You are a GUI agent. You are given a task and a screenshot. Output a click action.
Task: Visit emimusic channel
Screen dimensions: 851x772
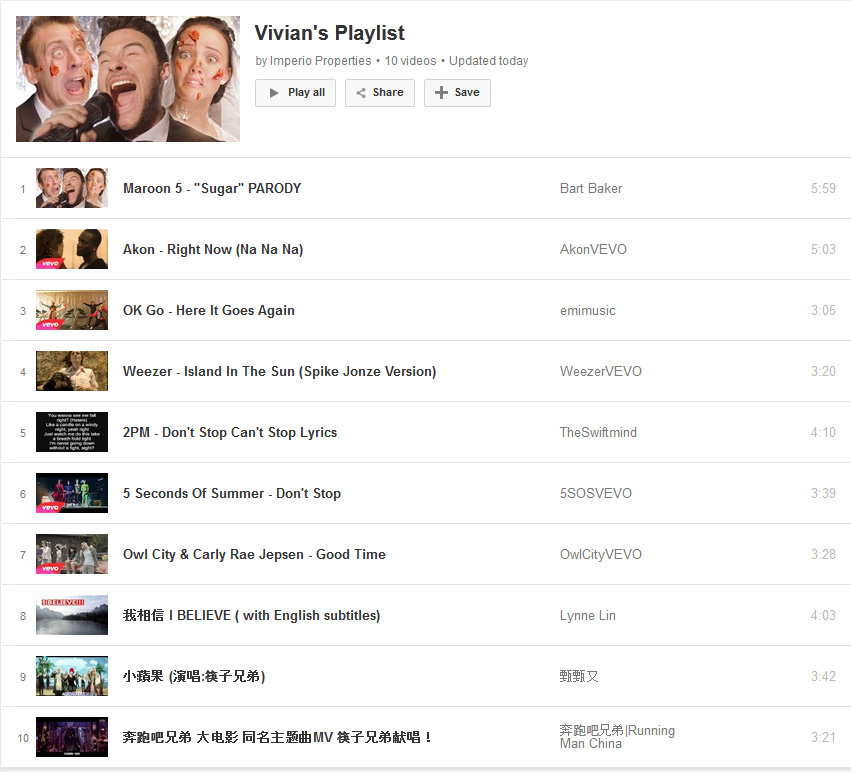point(588,311)
